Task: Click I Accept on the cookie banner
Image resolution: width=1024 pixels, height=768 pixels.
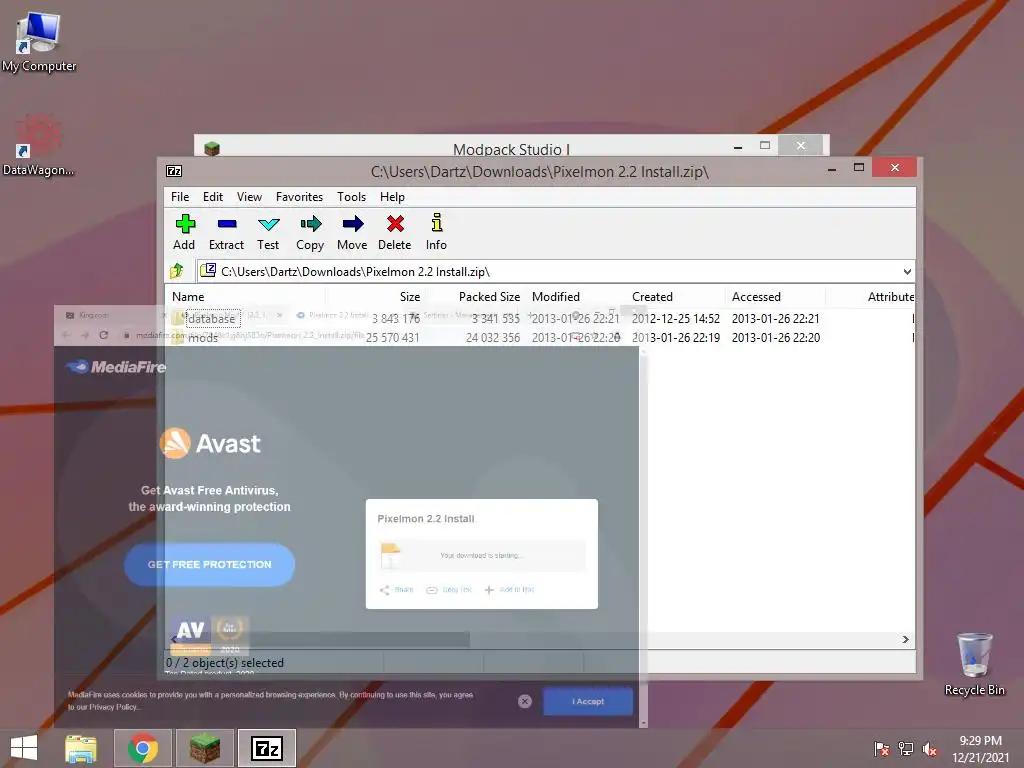Action: click(588, 701)
